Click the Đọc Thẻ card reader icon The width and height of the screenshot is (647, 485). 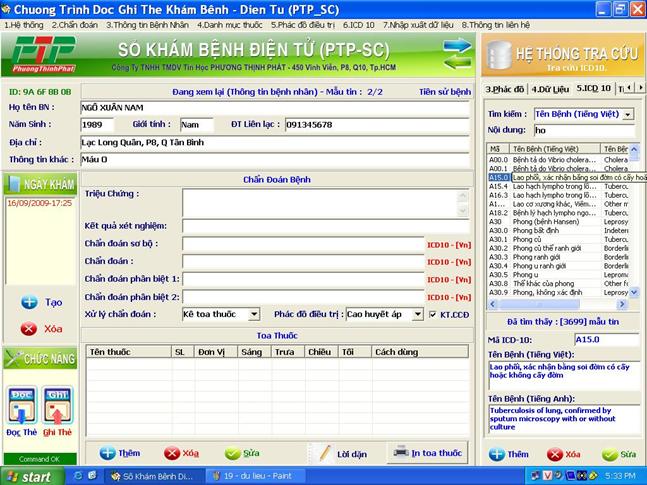coord(23,400)
